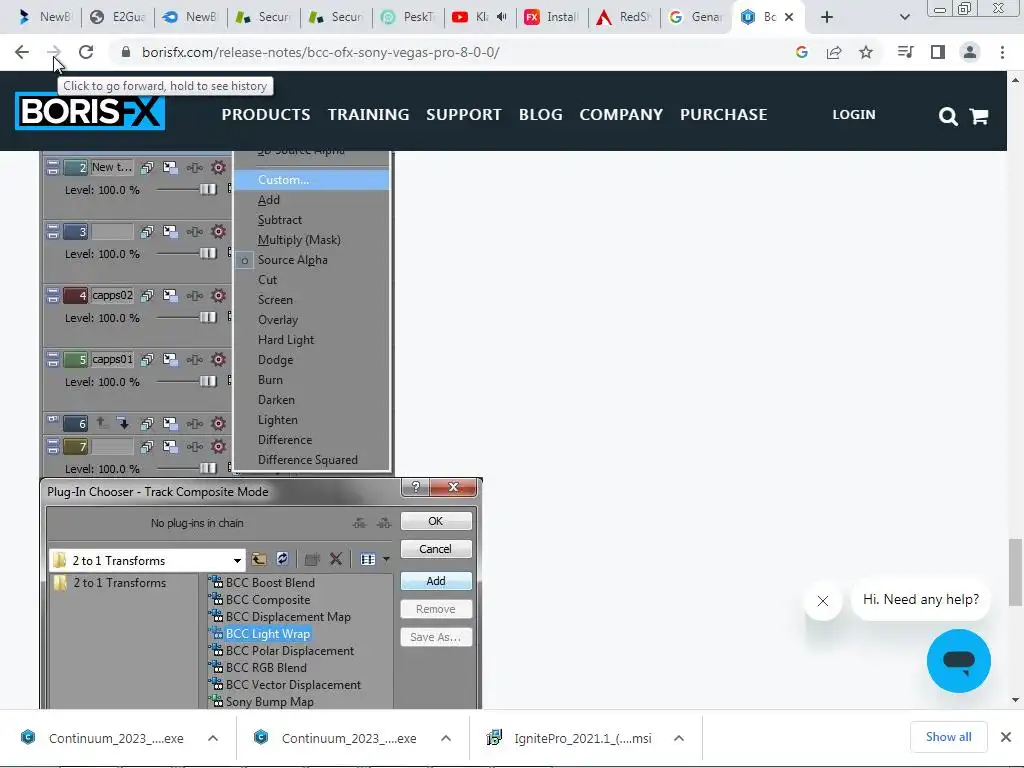Open Chrome three-dot menu
The height and width of the screenshot is (768, 1024).
[x=1002, y=52]
